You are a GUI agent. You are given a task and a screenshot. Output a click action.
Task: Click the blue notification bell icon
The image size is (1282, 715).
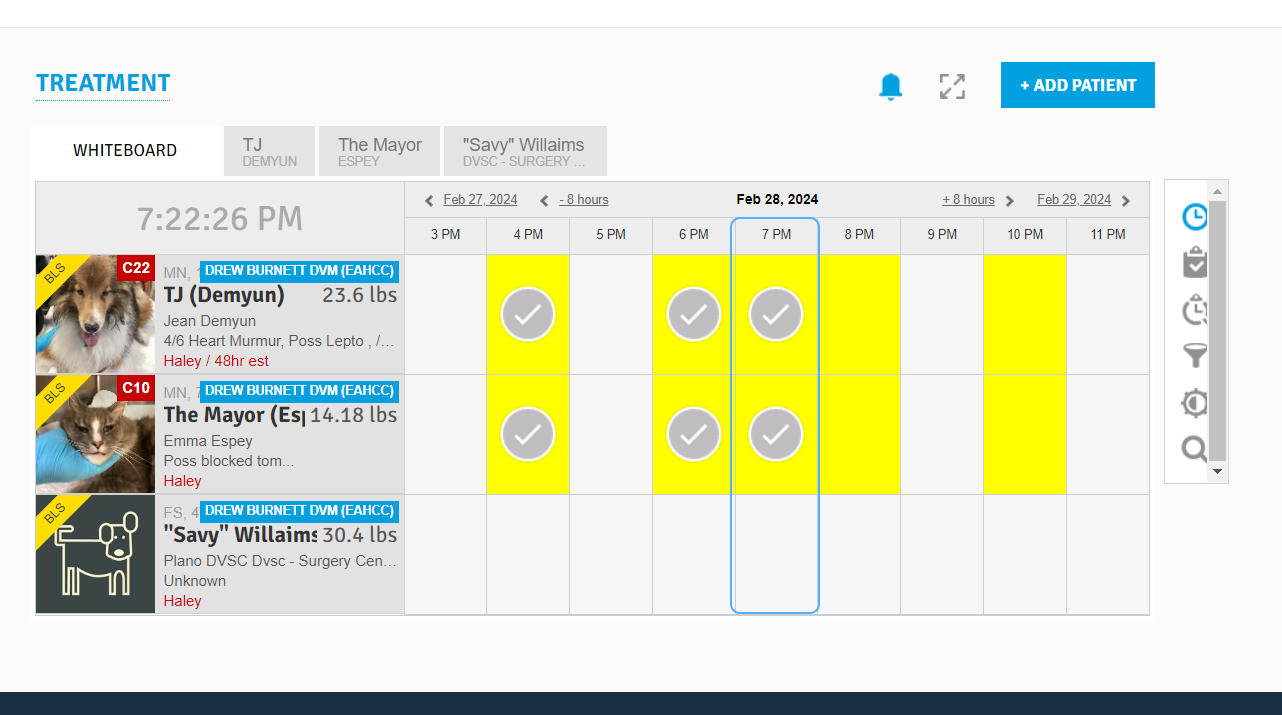890,87
